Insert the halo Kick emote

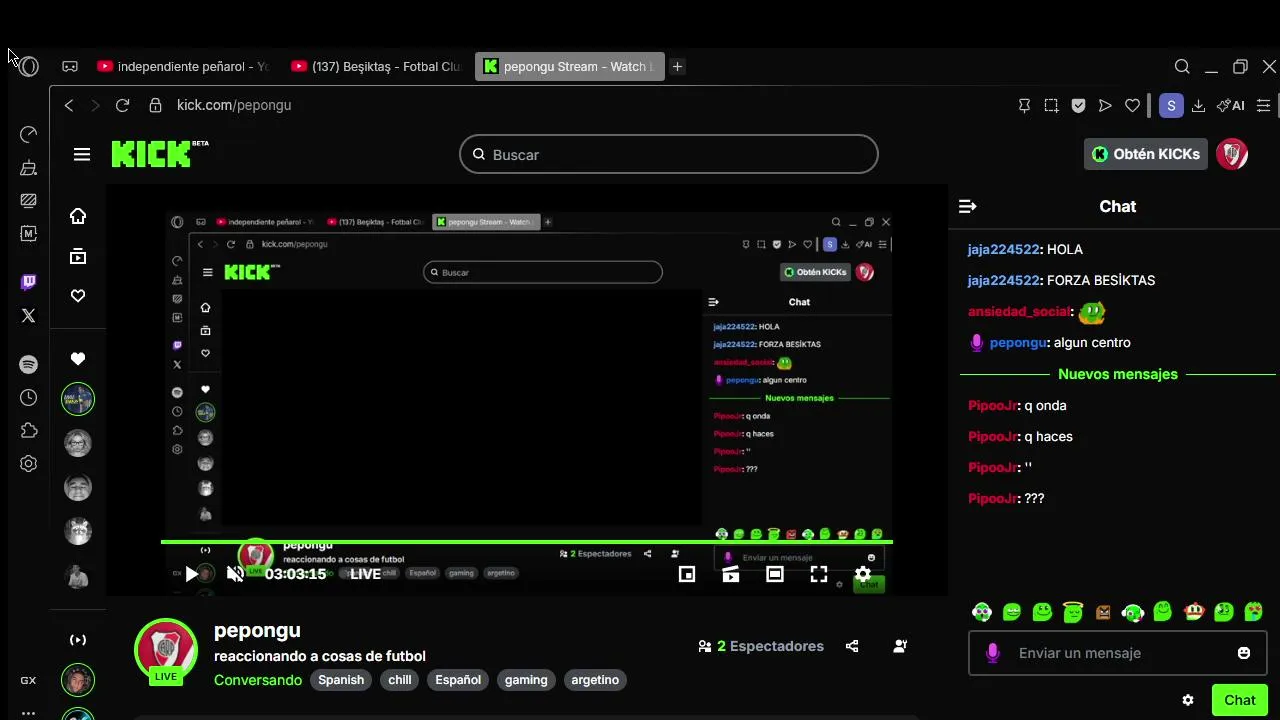click(1073, 612)
